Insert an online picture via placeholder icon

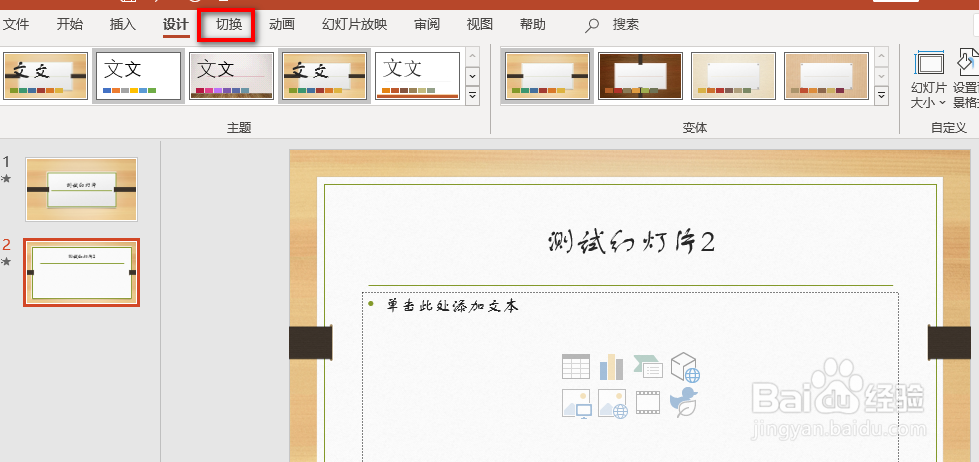click(x=612, y=403)
